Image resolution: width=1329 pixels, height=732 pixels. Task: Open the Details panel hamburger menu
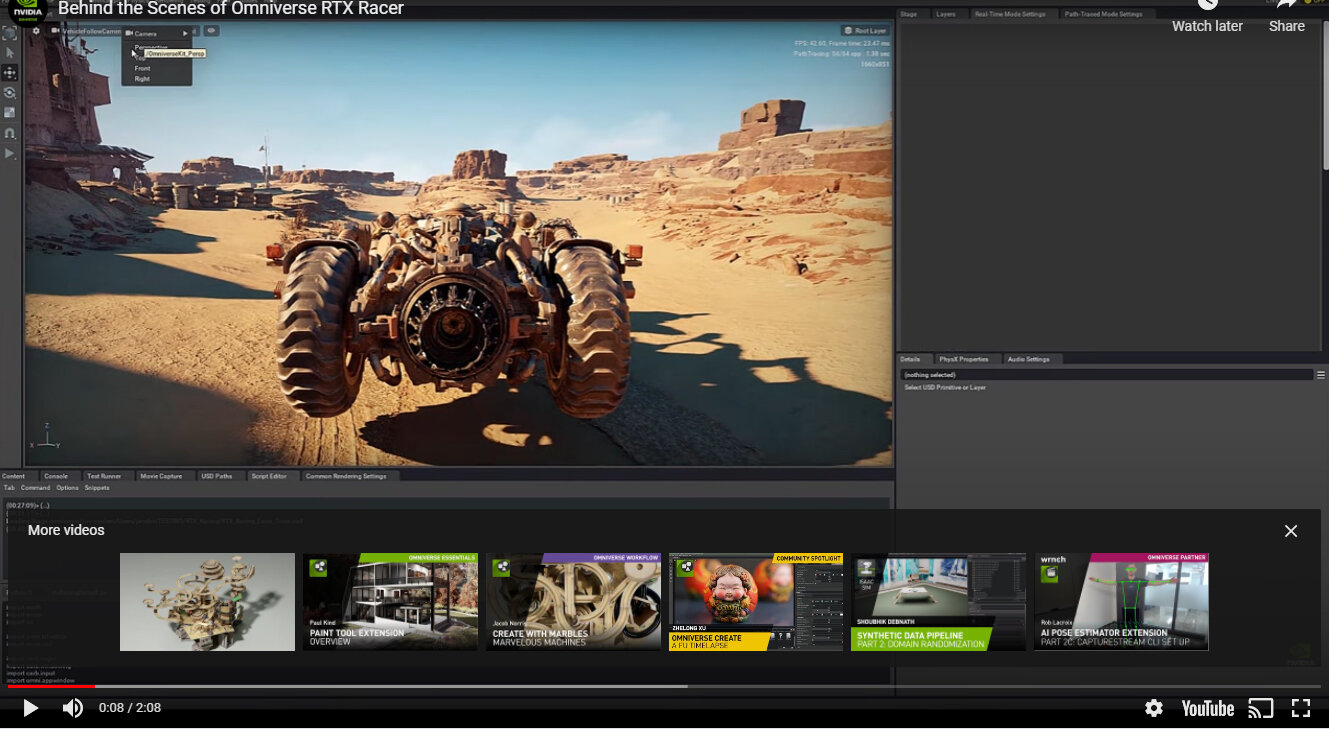1321,375
